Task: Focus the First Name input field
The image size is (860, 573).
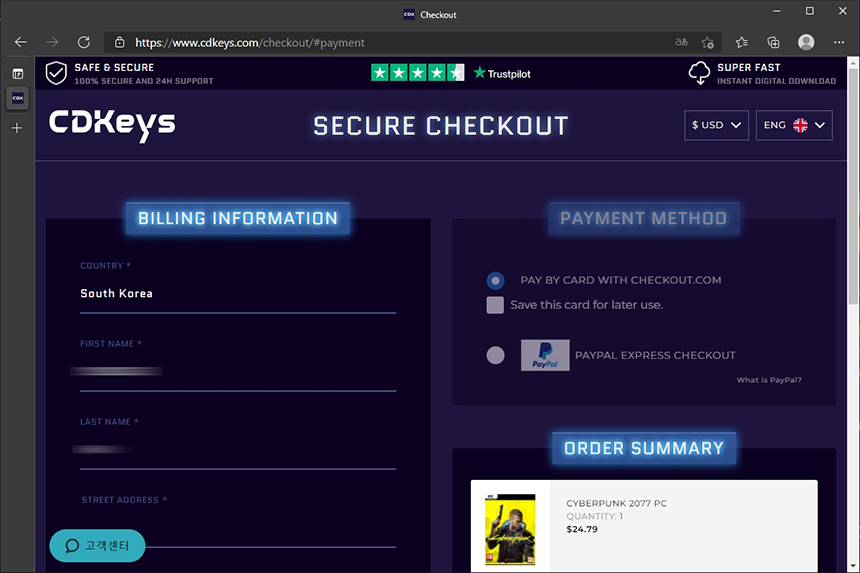Action: 238,372
